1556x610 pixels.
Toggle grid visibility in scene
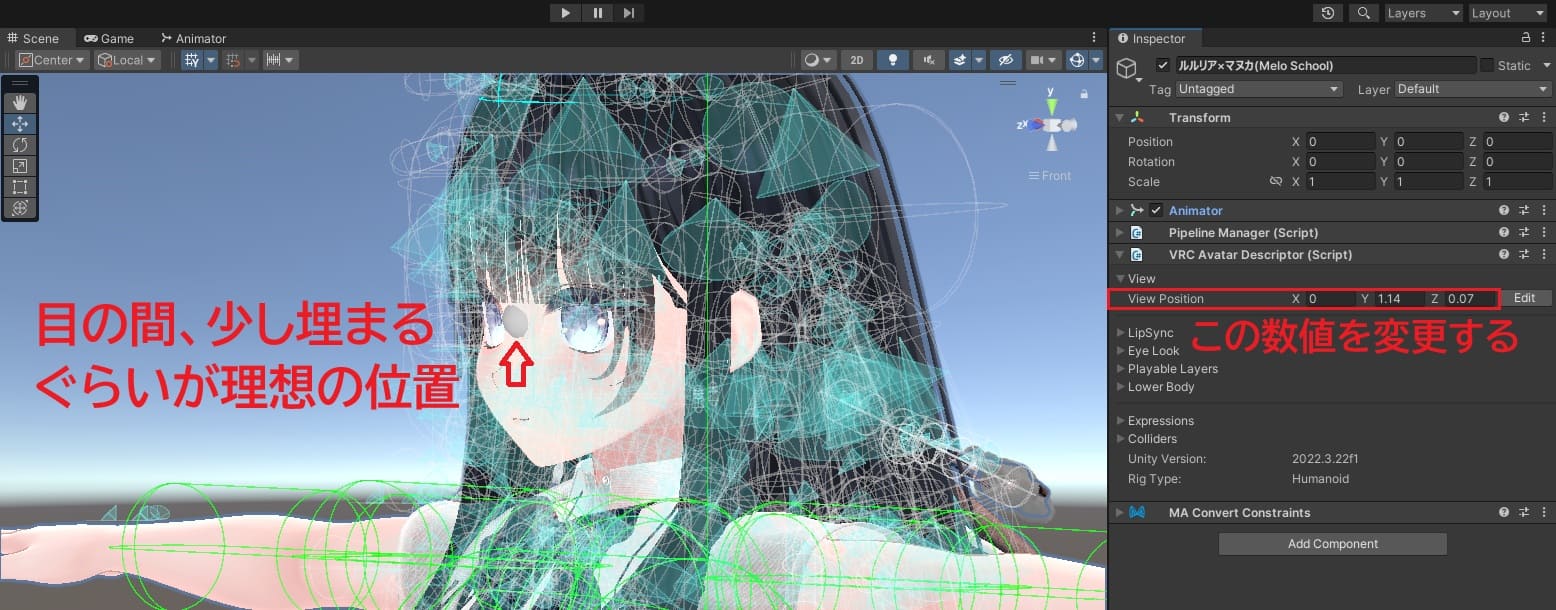(x=191, y=60)
